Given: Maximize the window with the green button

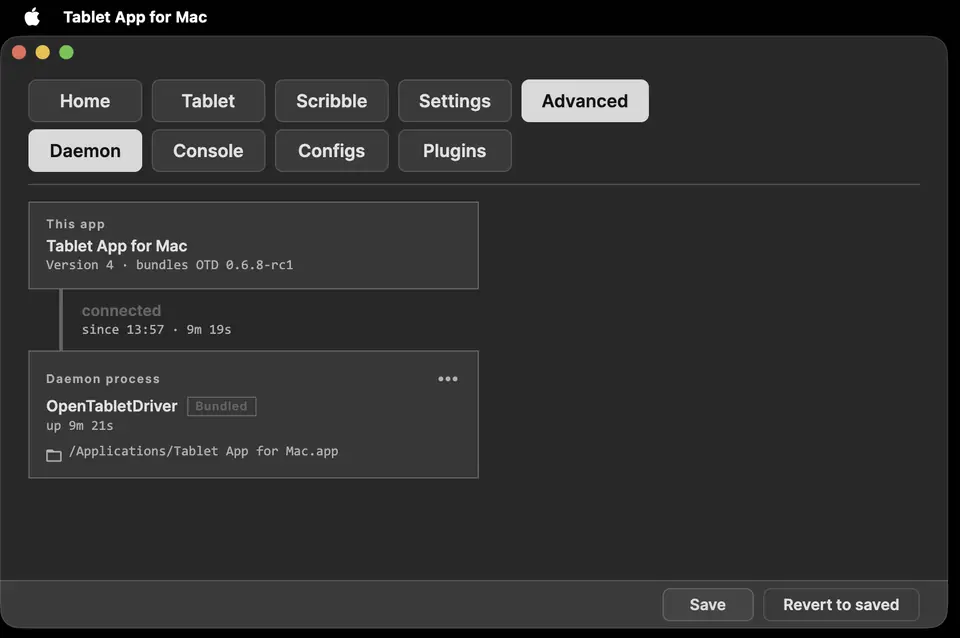Looking at the screenshot, I should (x=66, y=53).
